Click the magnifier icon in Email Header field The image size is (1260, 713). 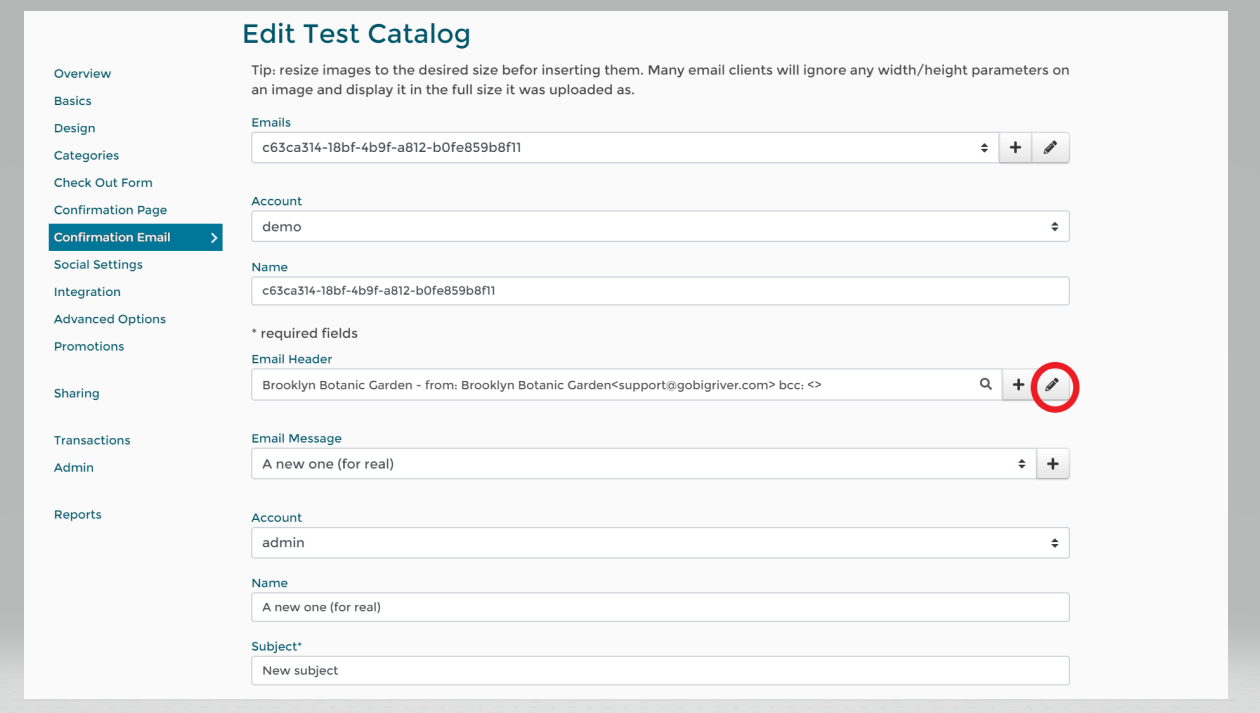point(986,384)
